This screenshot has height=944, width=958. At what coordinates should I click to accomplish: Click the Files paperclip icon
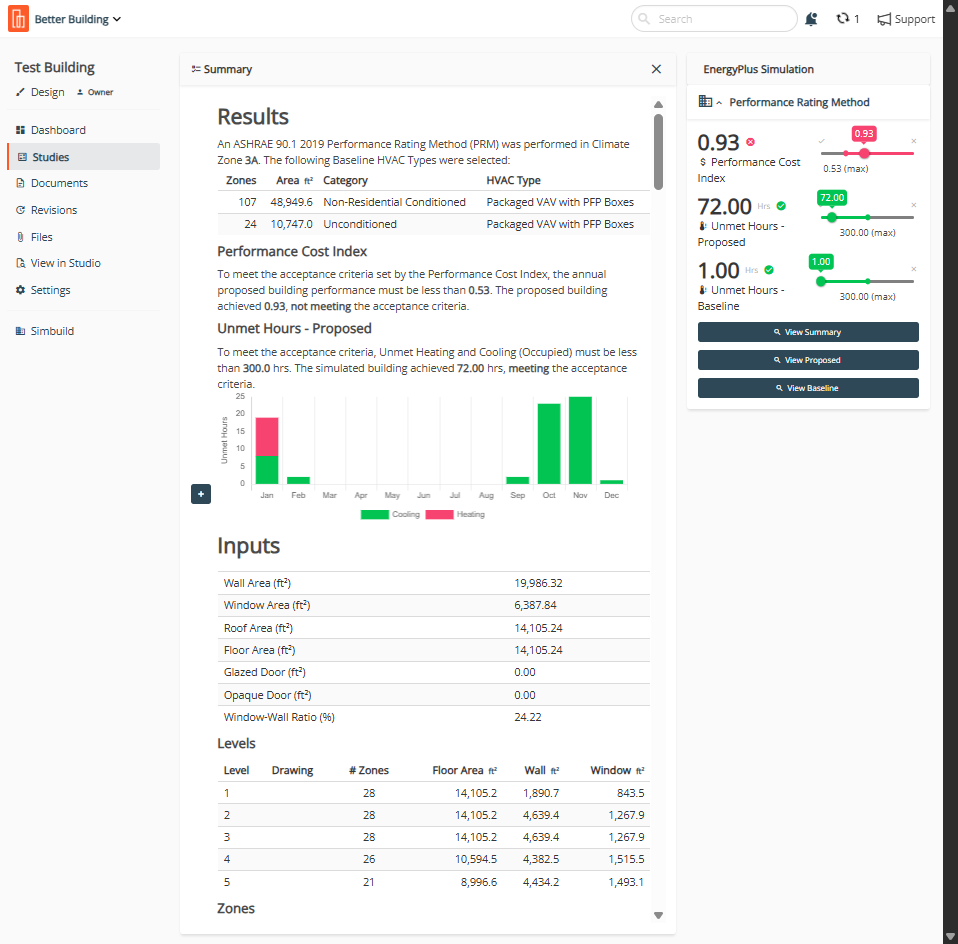20,237
